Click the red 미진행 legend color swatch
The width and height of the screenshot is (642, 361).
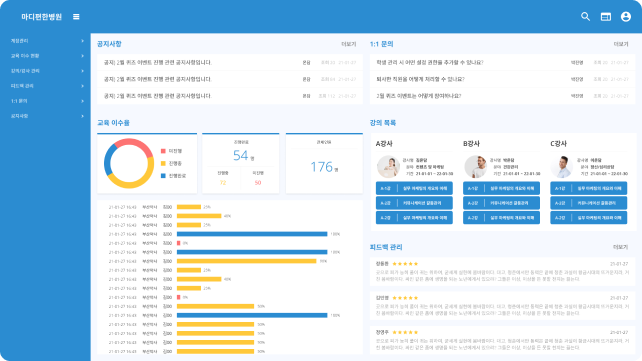tap(163, 151)
